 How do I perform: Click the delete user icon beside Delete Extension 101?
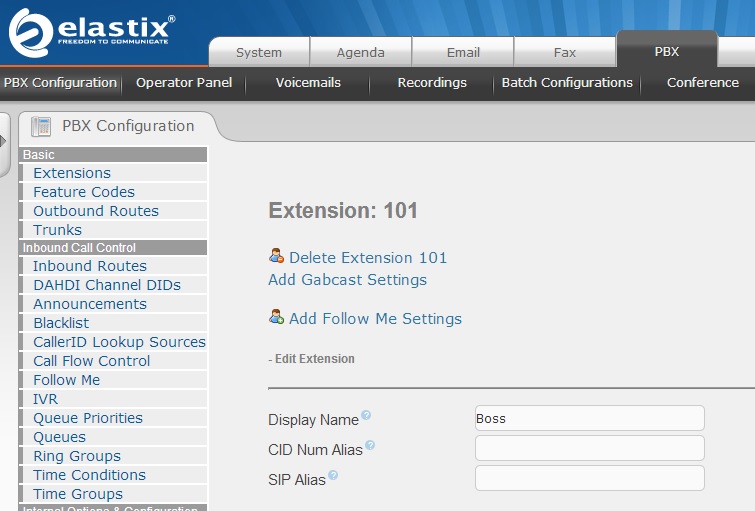[x=276, y=257]
